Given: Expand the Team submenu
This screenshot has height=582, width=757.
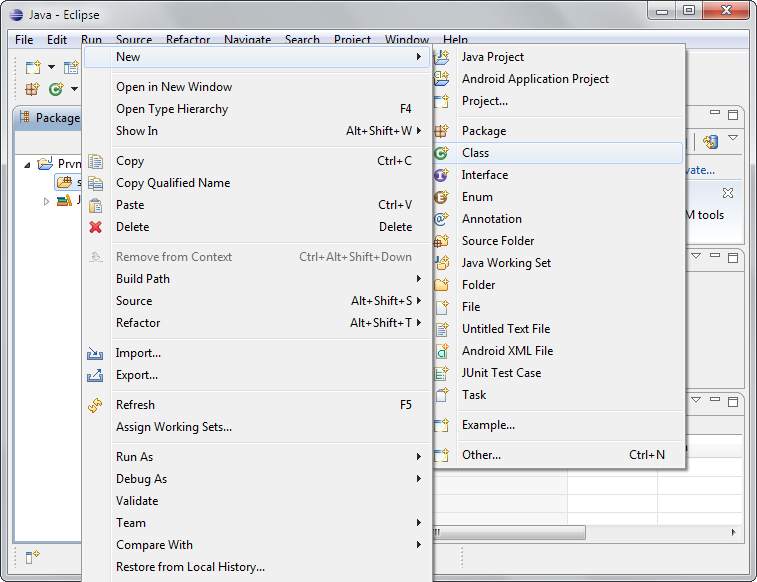Looking at the screenshot, I should coord(419,523).
